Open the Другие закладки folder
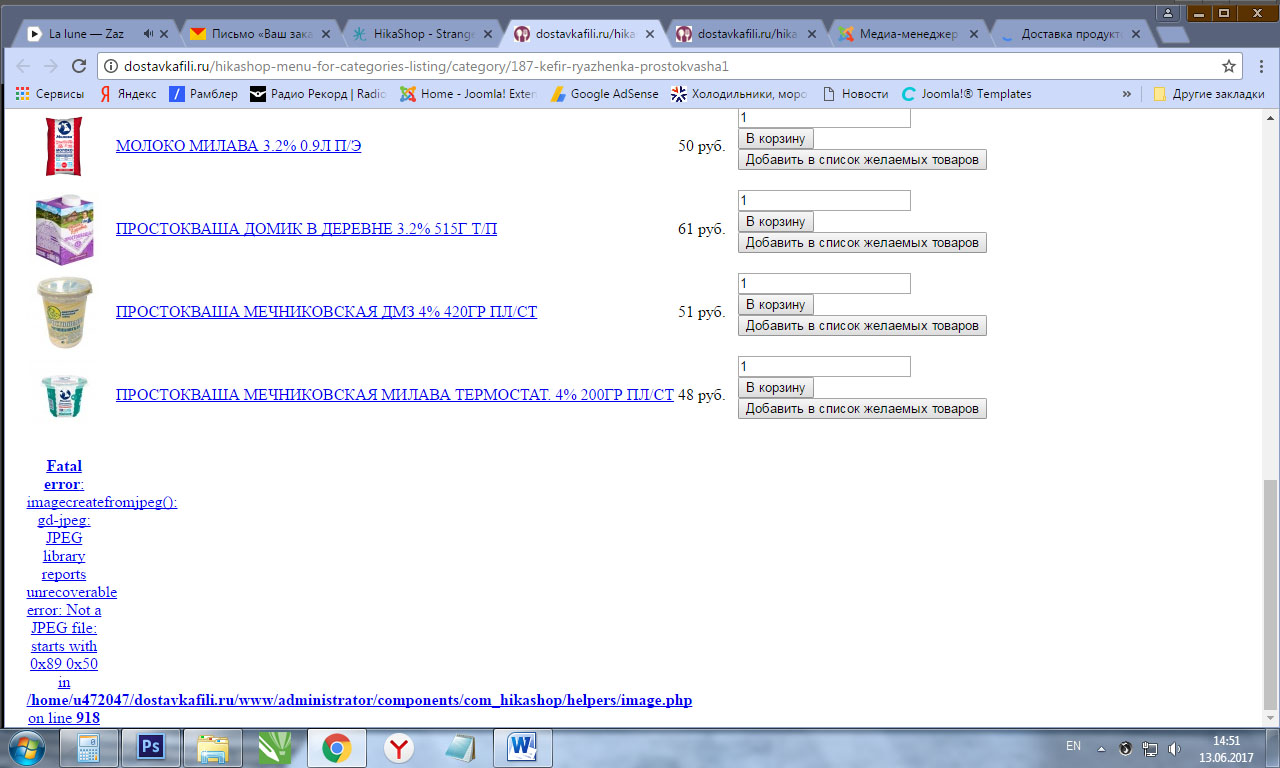Screen dimensions: 1280x768 click(1209, 94)
